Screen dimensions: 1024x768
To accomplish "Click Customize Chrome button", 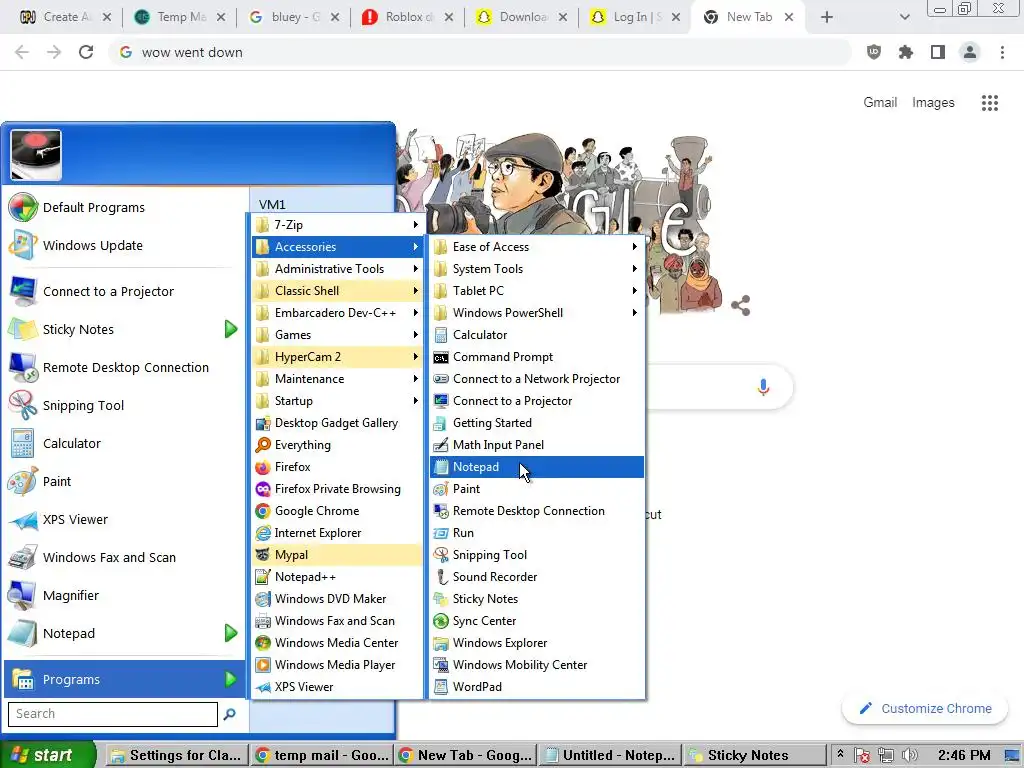I will (925, 709).
